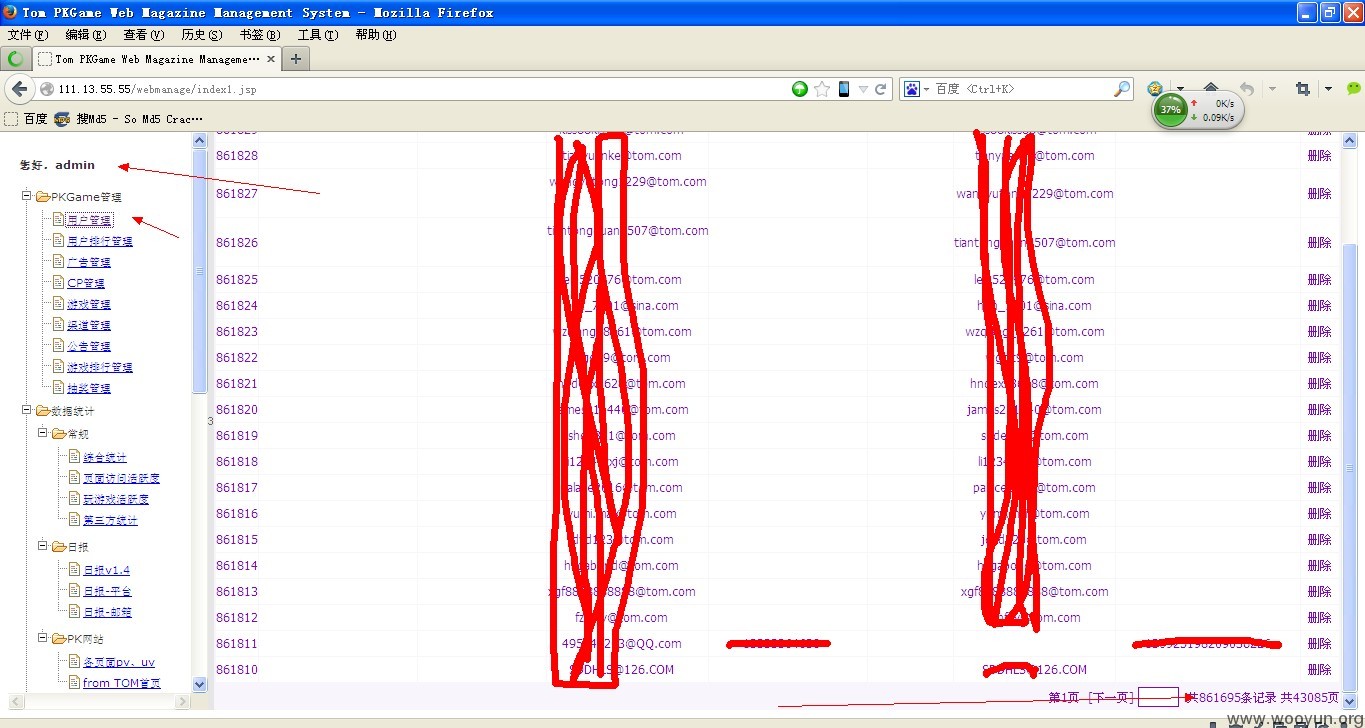Click 删除 for record 861828
This screenshot has width=1365, height=728.
pyautogui.click(x=1320, y=155)
